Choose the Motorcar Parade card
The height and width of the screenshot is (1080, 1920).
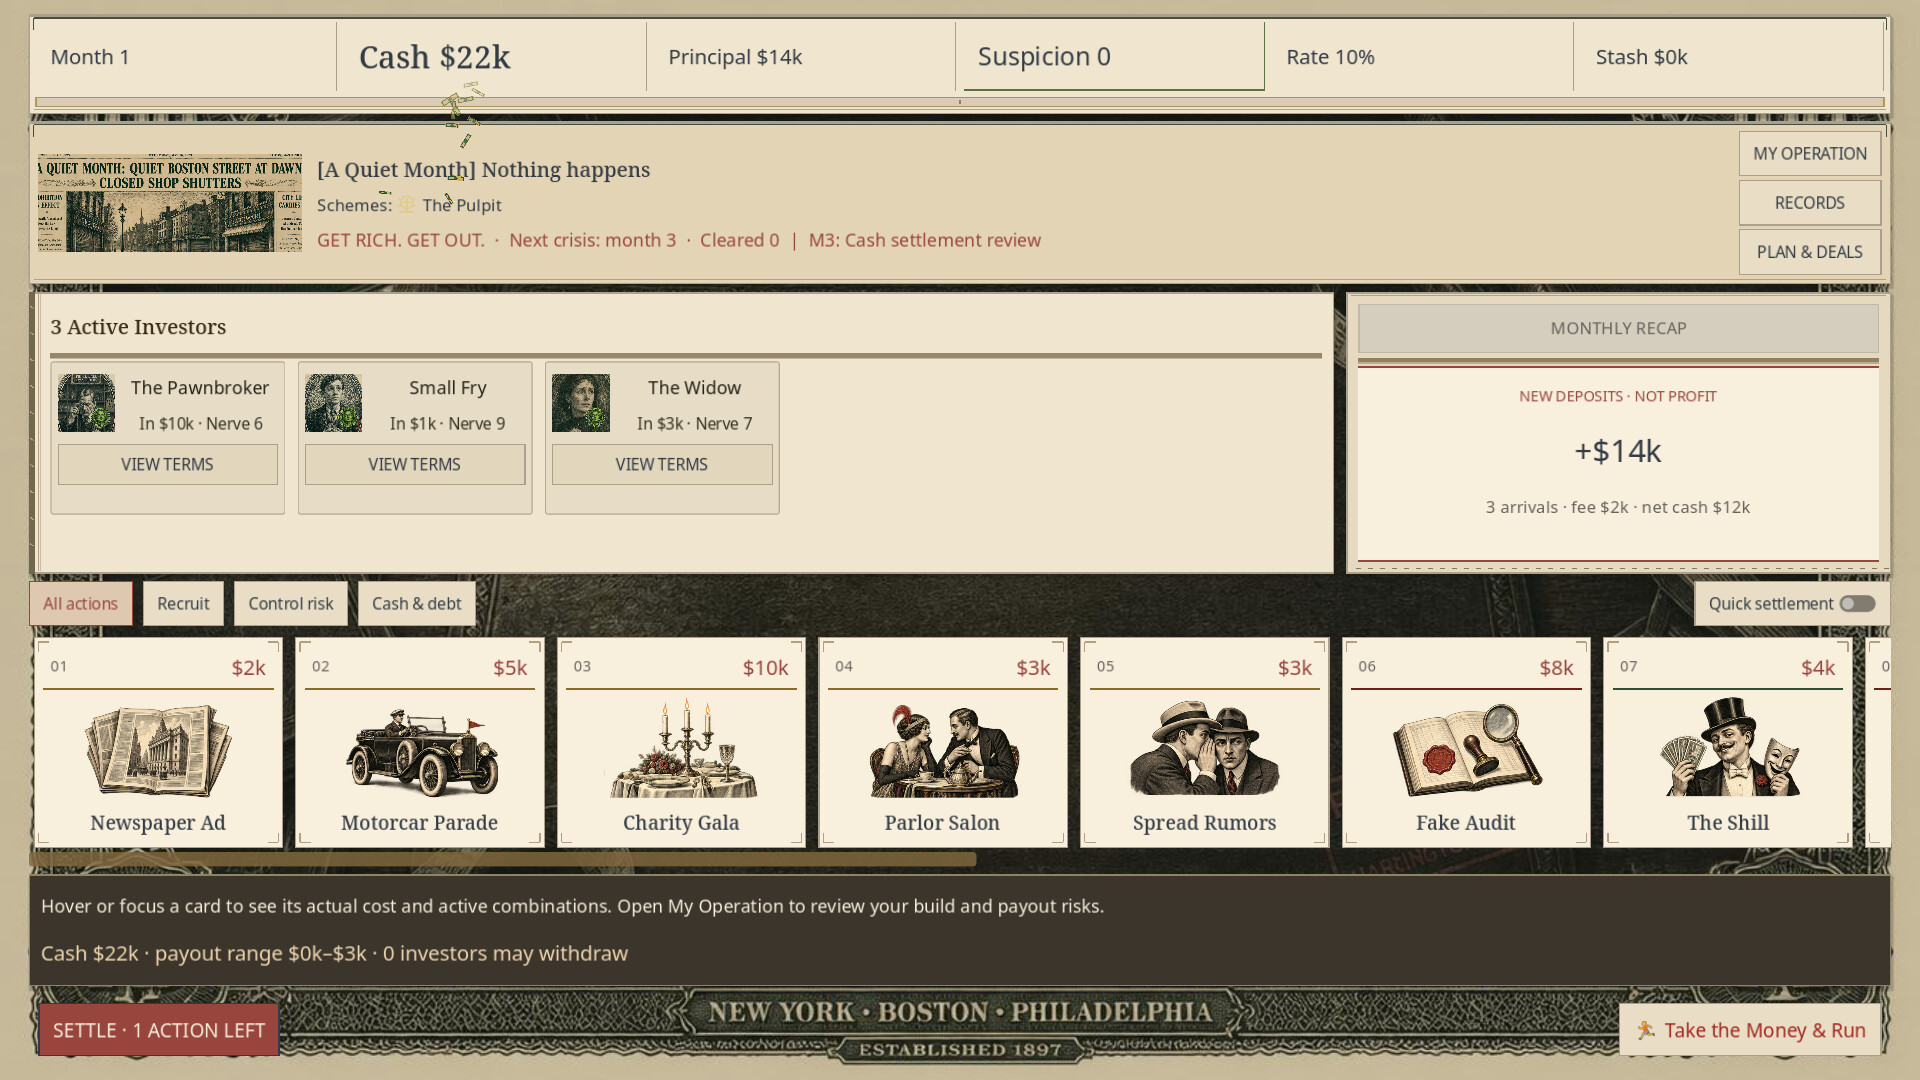tap(420, 743)
